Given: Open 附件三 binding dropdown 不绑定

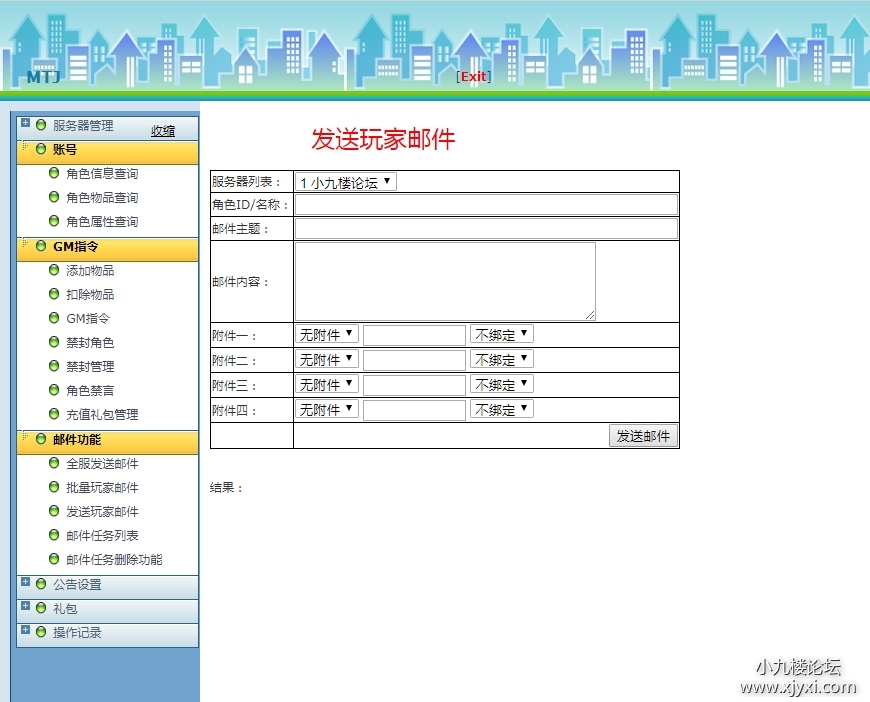Looking at the screenshot, I should coord(501,384).
